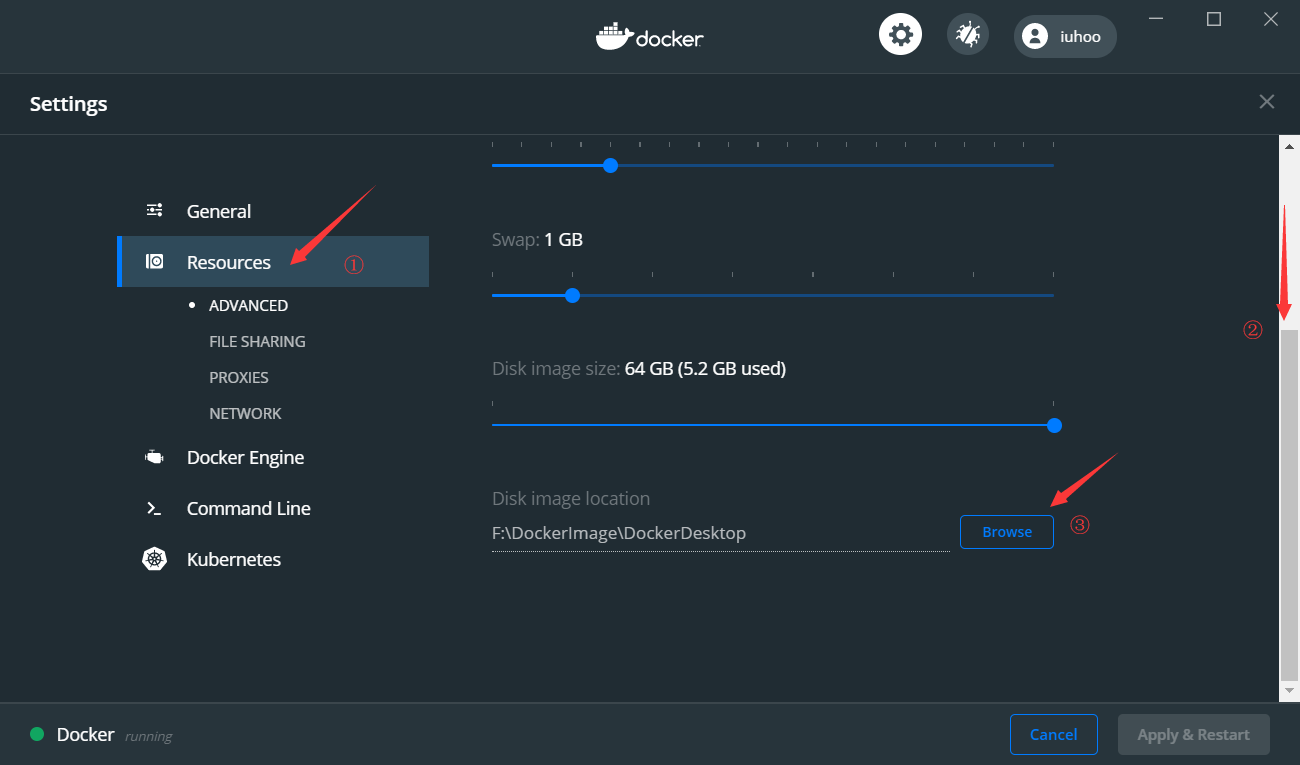Select the General settings icon

[155, 210]
